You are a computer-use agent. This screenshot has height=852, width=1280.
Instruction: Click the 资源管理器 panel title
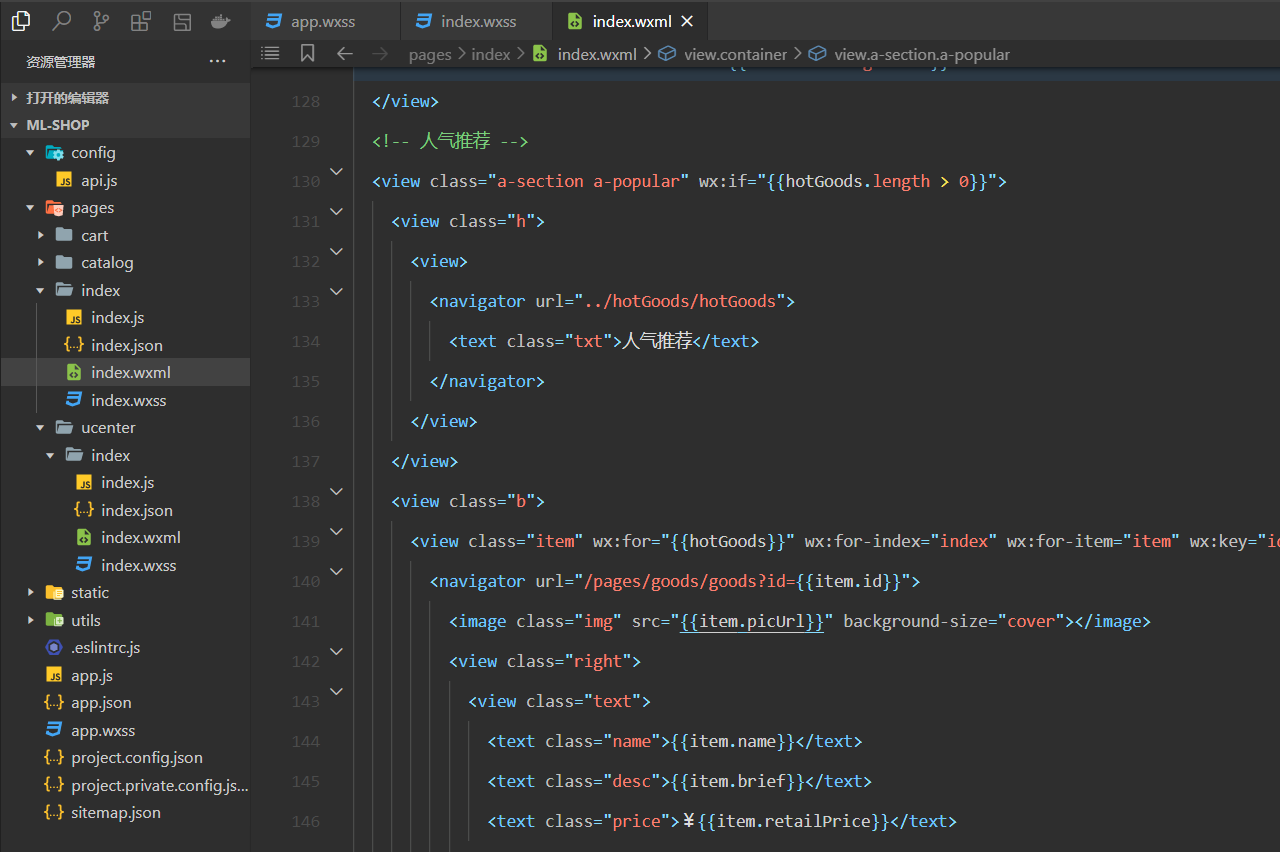[61, 62]
